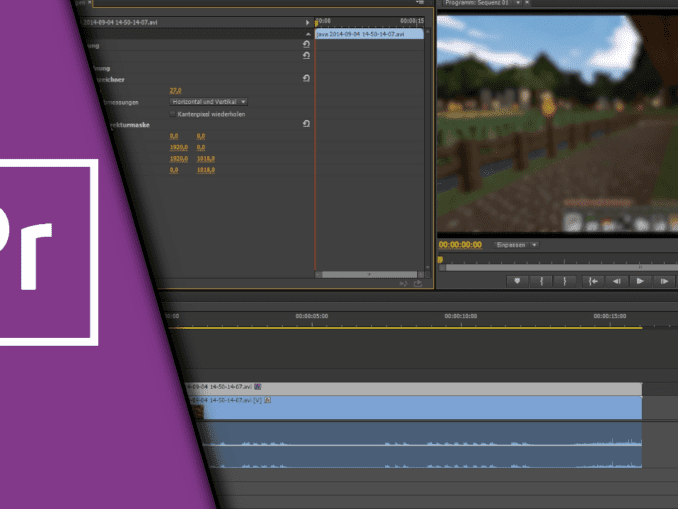Open the Horizontal und Vertikal dropdown
Image resolution: width=678 pixels, height=509 pixels.
coord(209,101)
